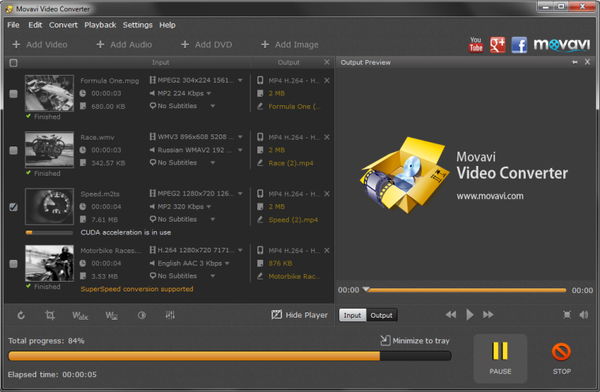Open the text watermark tool
Screen dimensions: 600x392
[80, 315]
